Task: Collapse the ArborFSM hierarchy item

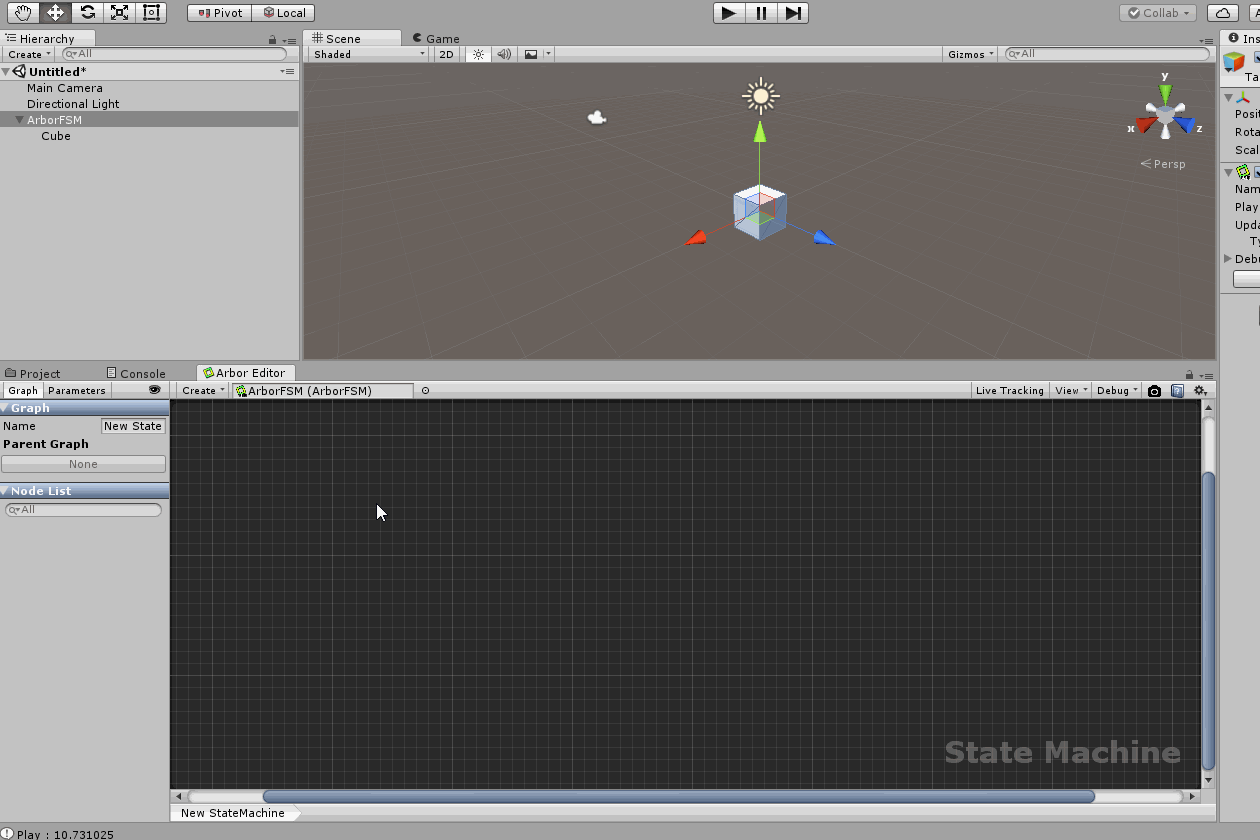Action: pyautogui.click(x=19, y=120)
